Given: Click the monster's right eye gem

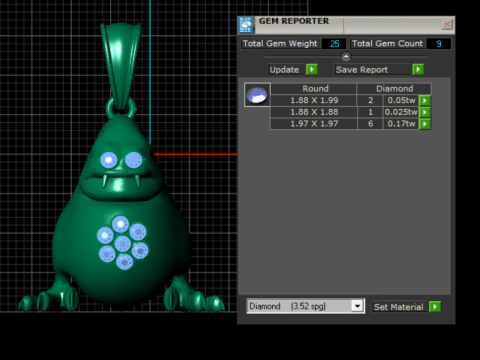Looking at the screenshot, I should point(134,160).
